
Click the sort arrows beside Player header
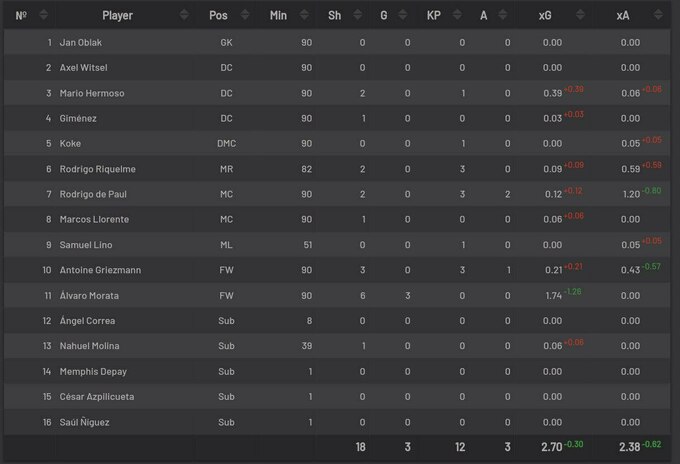pos(183,15)
